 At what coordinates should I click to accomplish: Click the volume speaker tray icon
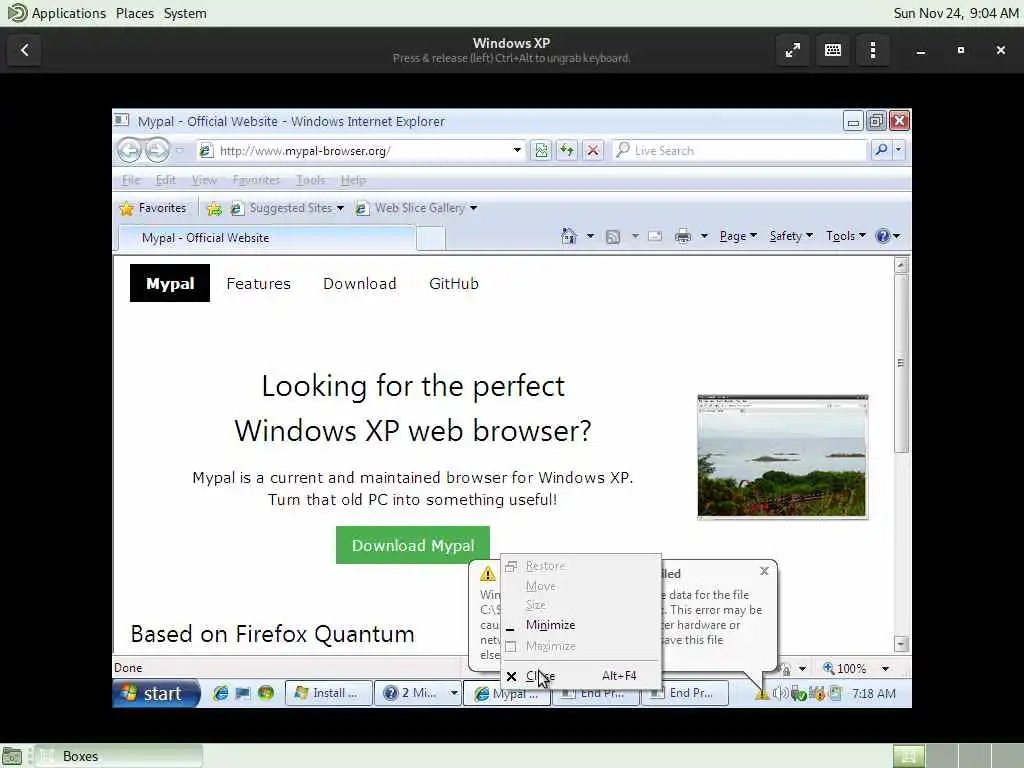tap(779, 694)
